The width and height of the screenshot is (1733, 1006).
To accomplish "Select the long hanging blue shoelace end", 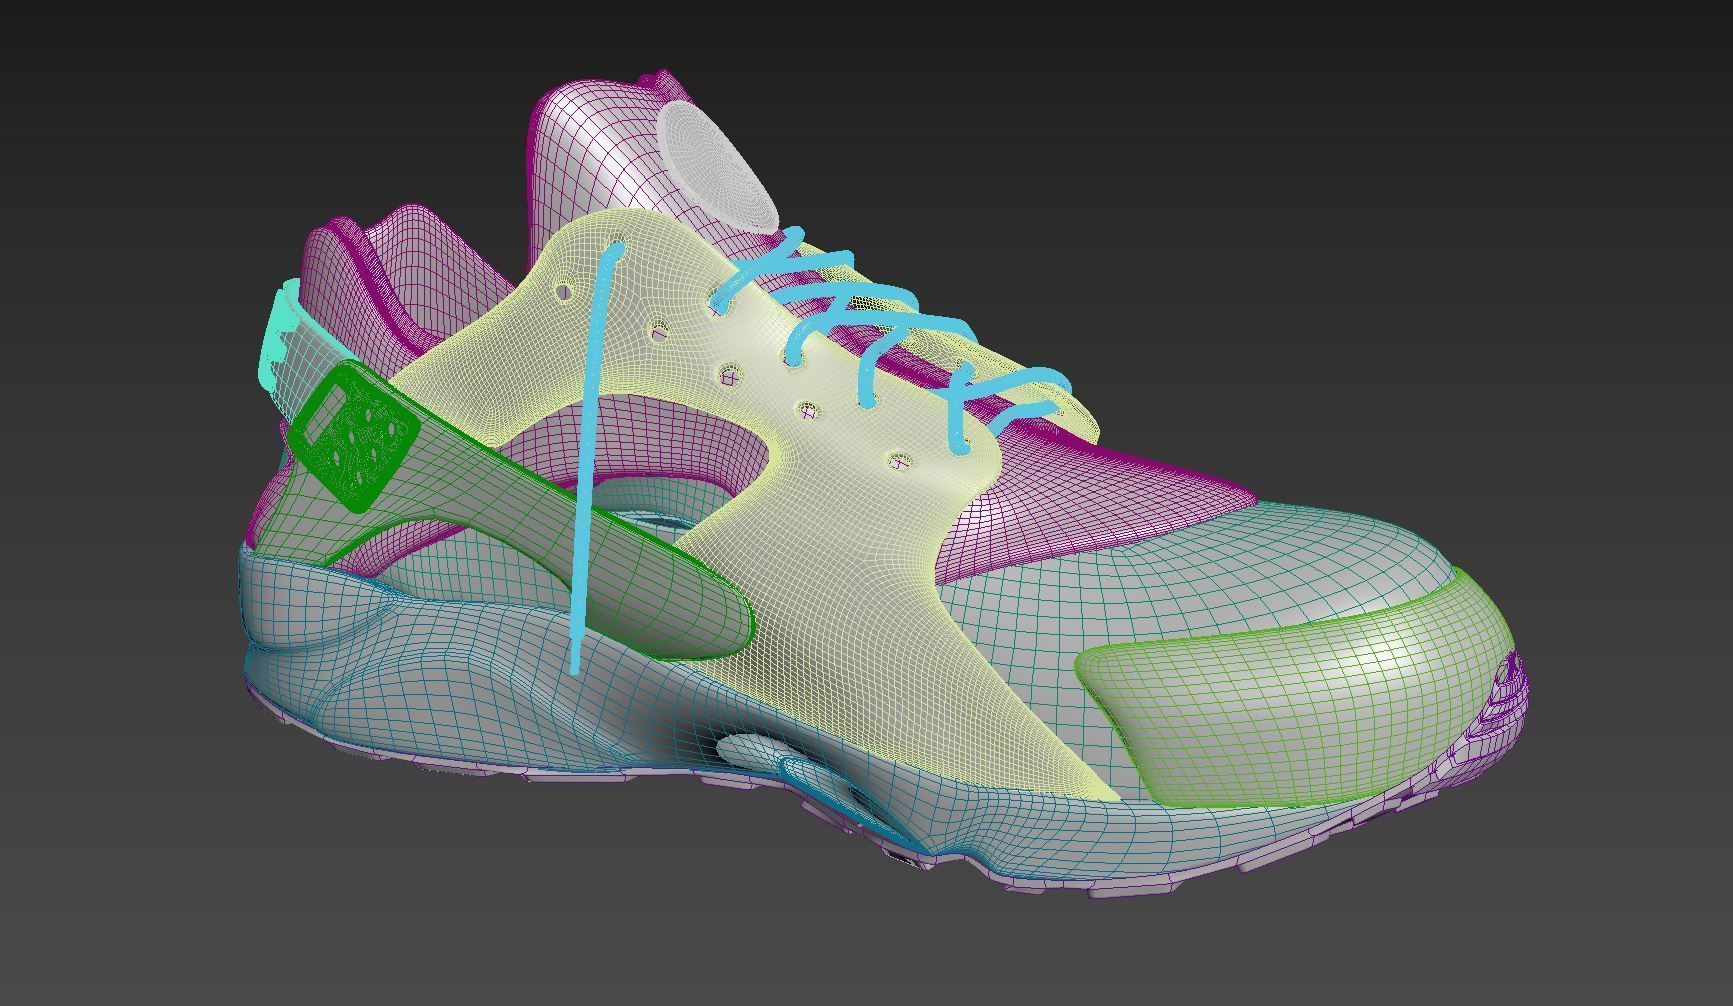I will pyautogui.click(x=592, y=455).
